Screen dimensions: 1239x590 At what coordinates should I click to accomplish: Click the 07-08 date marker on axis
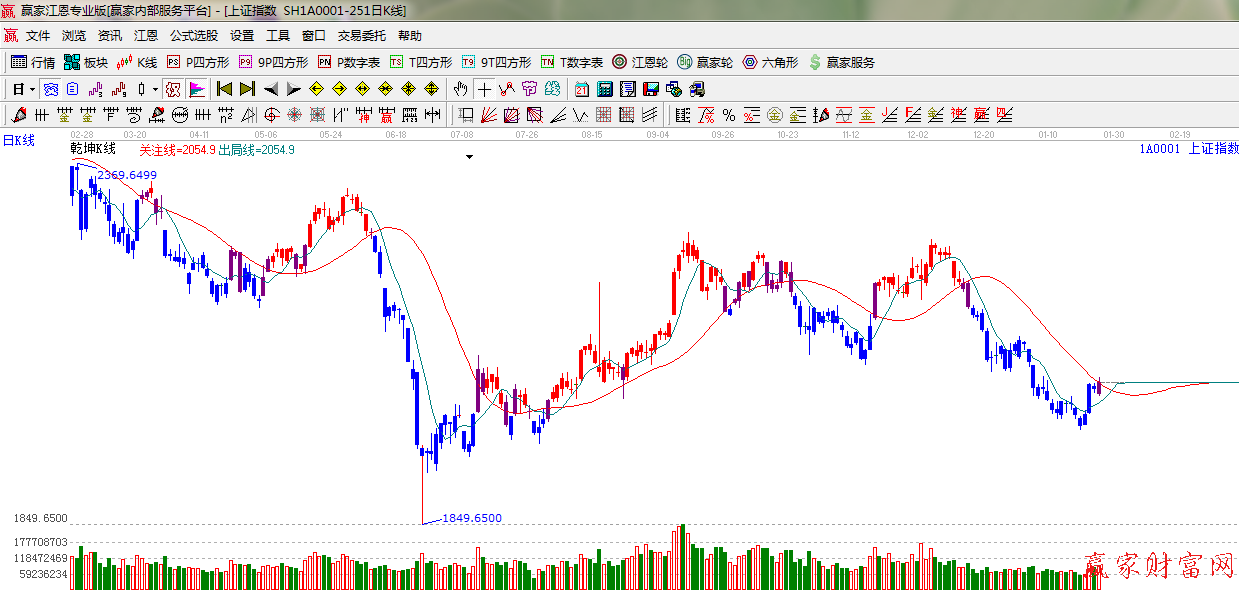tap(462, 134)
